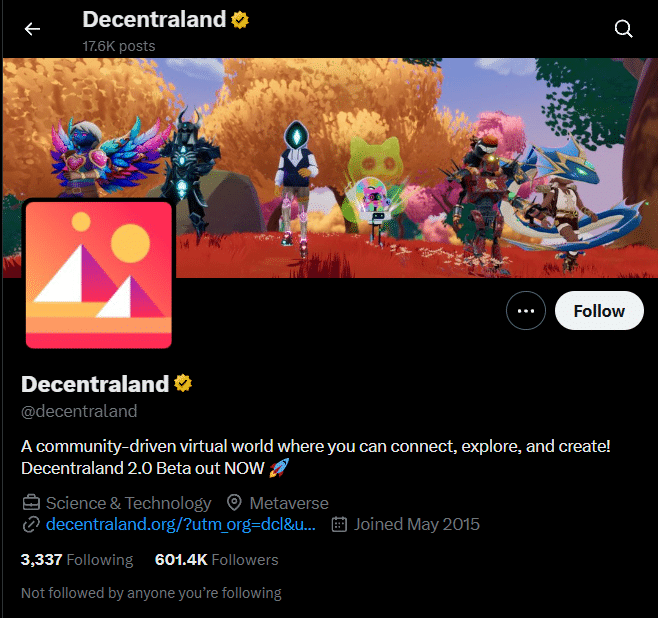This screenshot has width=658, height=618.
Task: Click 'Not followed by anyone you're following'
Action: pos(151,593)
